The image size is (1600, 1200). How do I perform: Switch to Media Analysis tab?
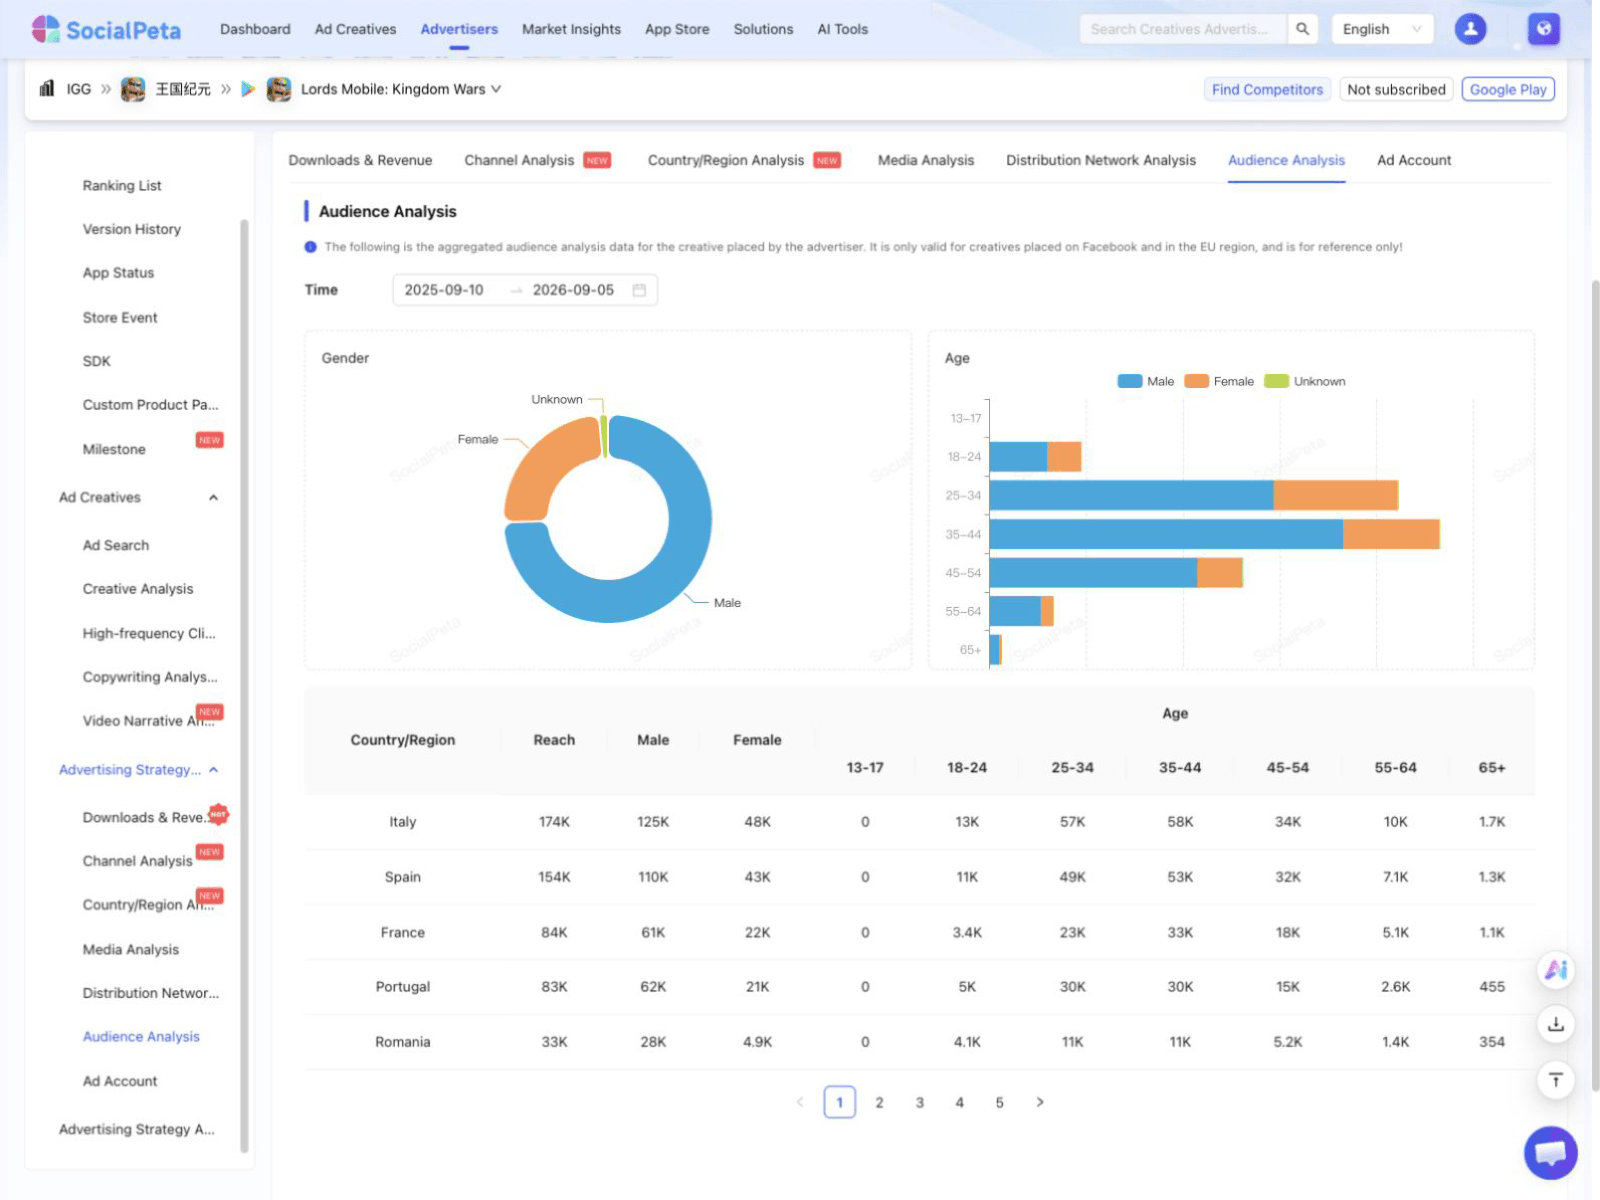tap(926, 160)
